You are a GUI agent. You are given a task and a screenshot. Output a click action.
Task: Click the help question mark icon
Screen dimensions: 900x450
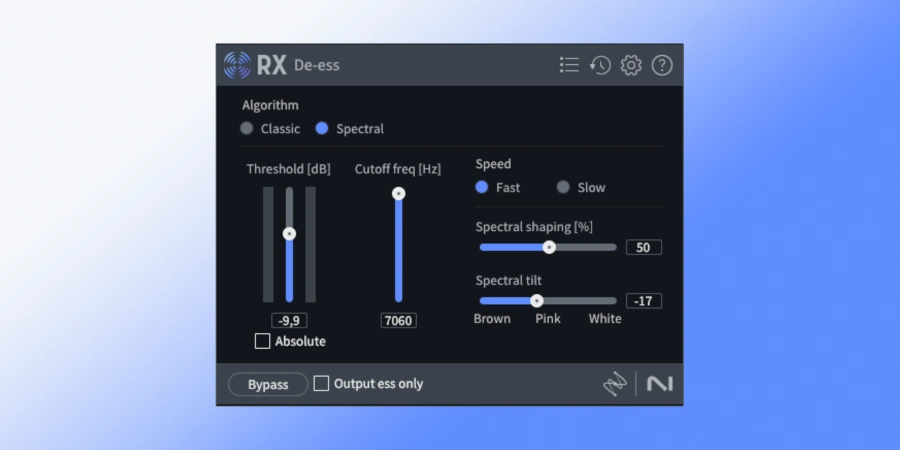(662, 65)
